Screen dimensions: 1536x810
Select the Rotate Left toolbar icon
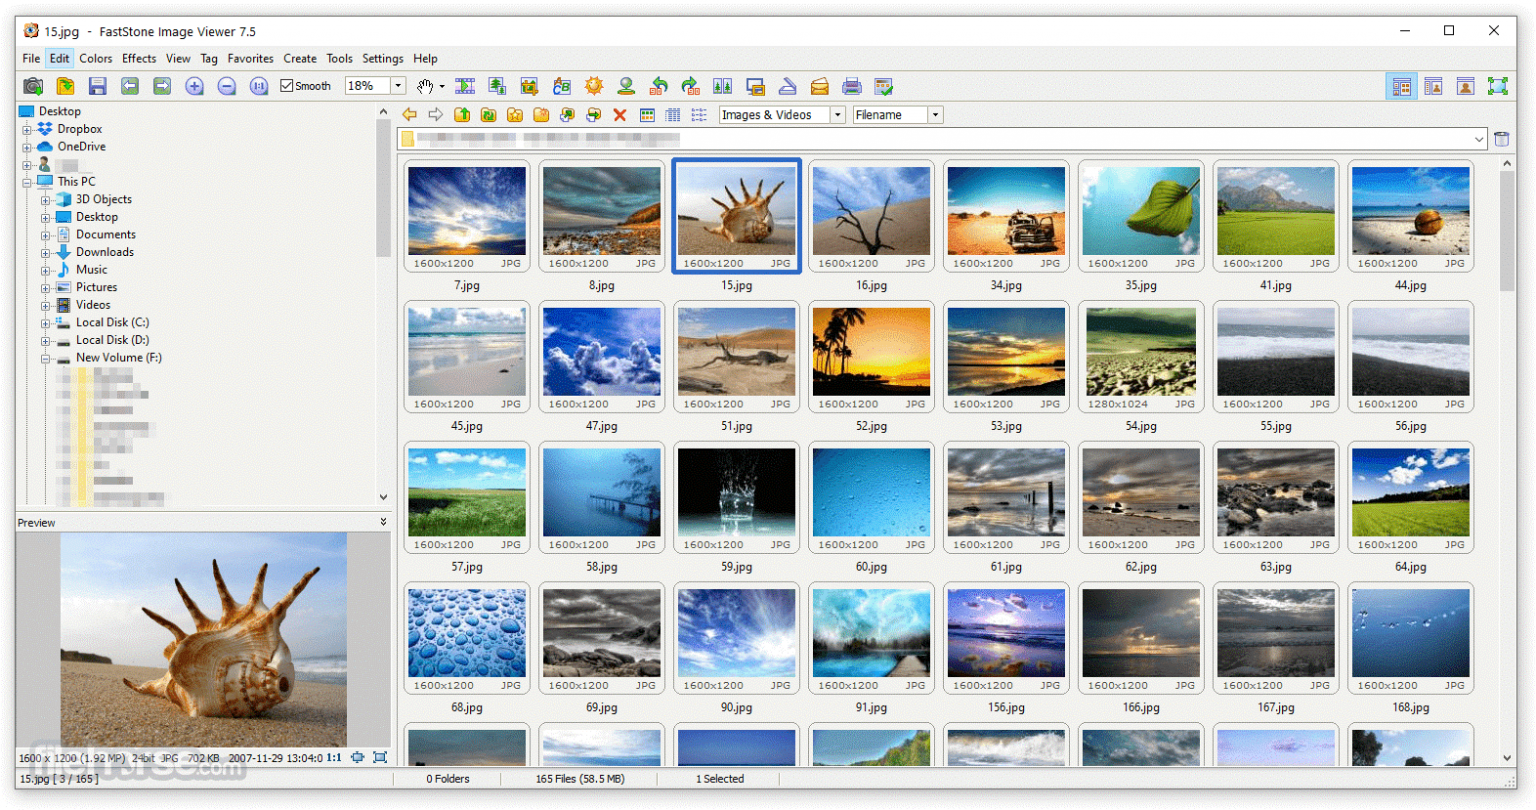(x=659, y=86)
